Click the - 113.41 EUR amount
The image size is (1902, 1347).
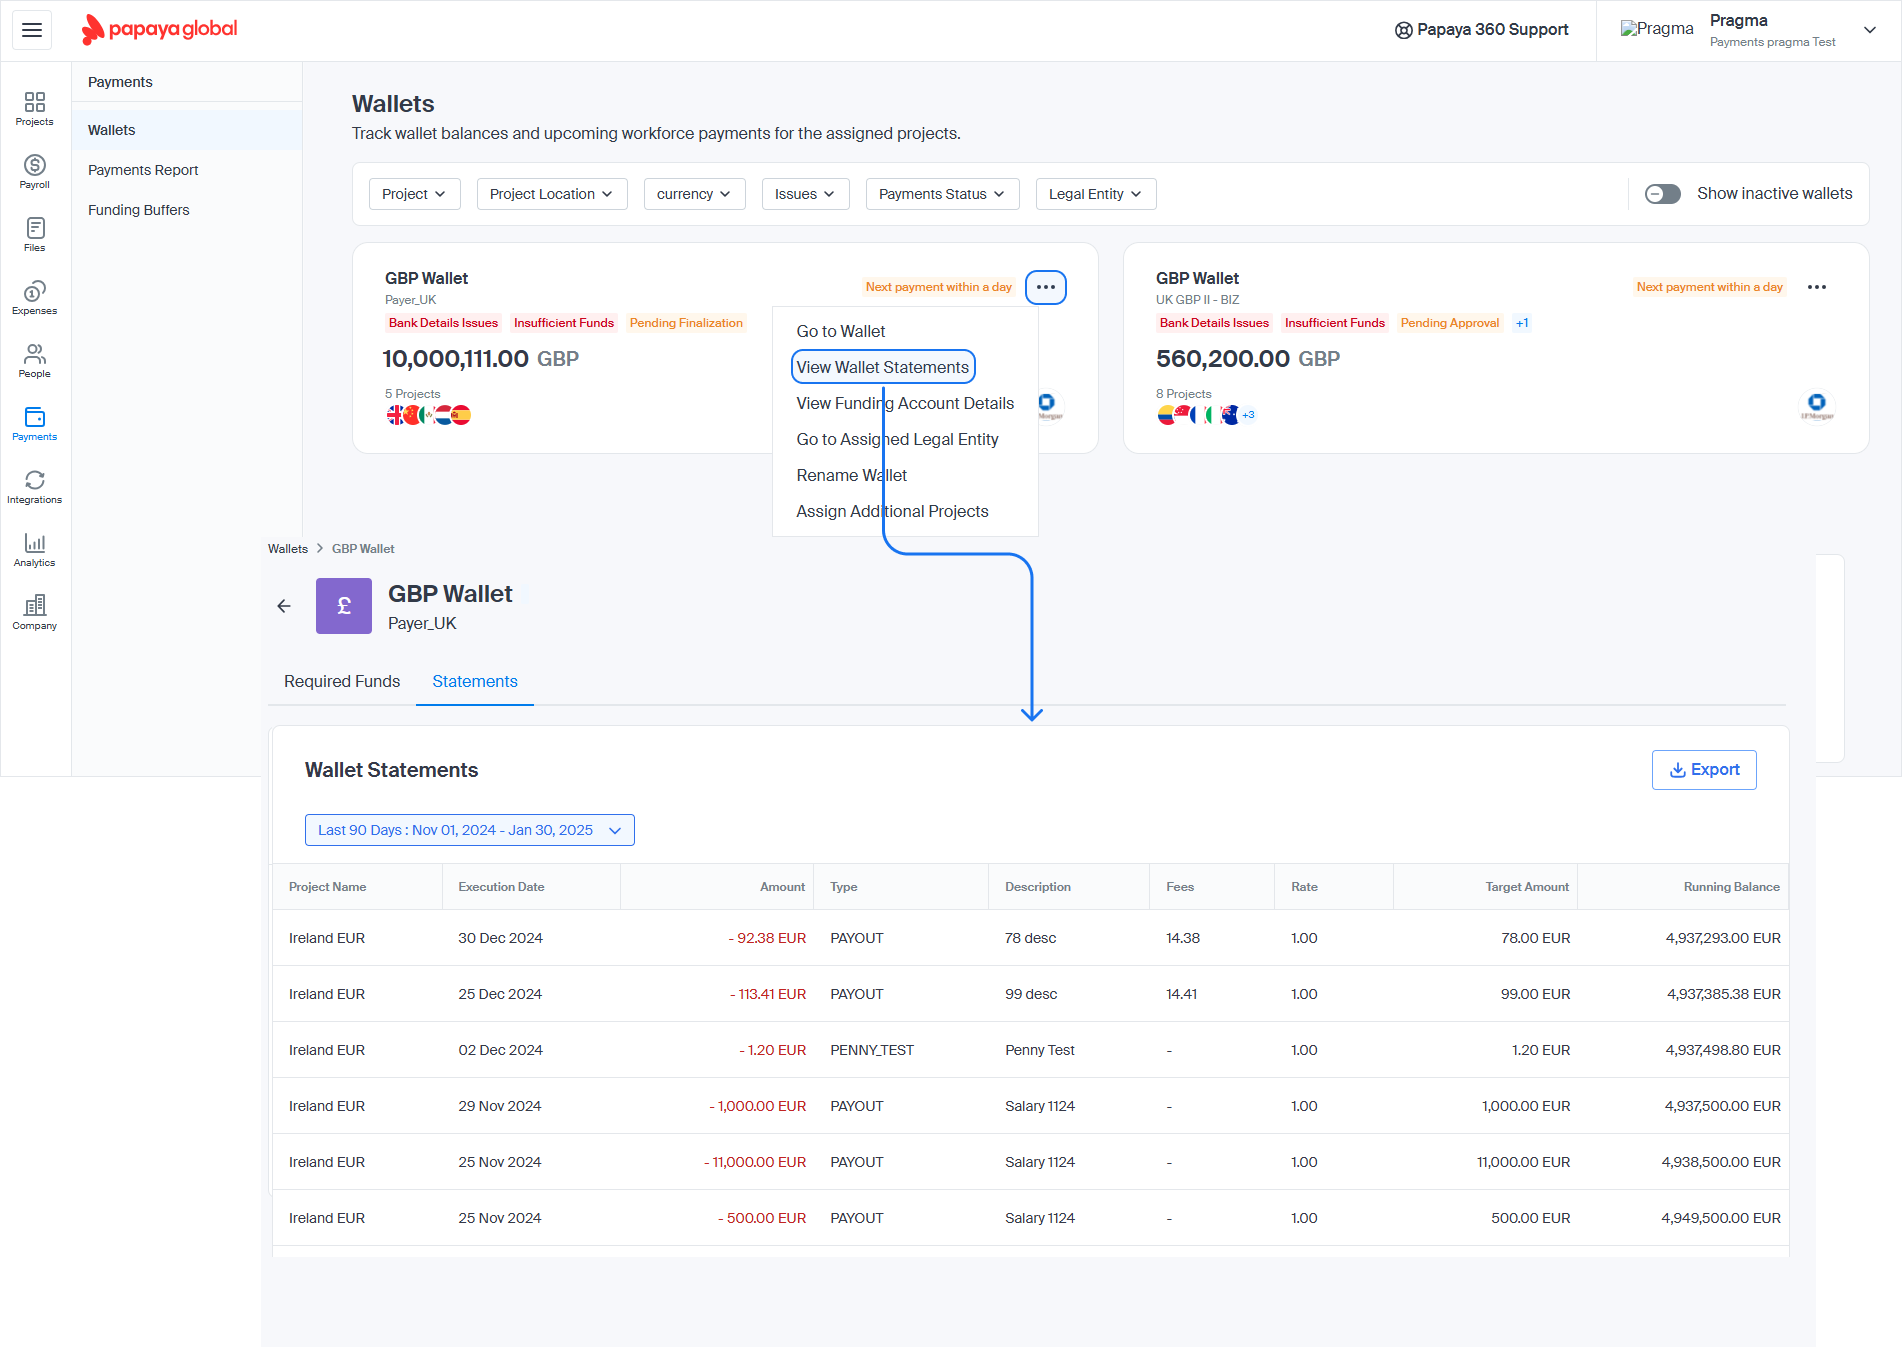tap(768, 994)
